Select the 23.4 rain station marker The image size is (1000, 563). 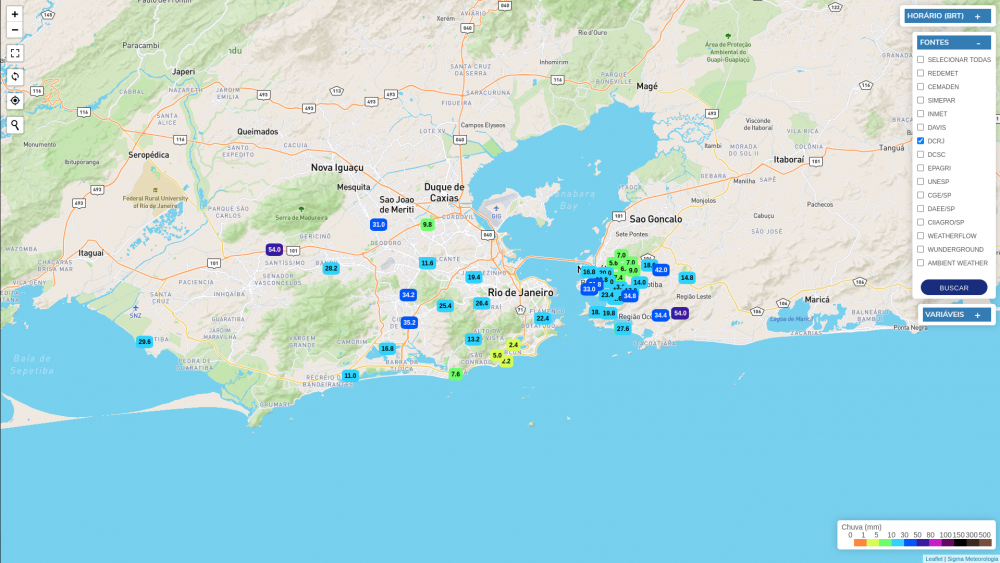pyautogui.click(x=607, y=295)
